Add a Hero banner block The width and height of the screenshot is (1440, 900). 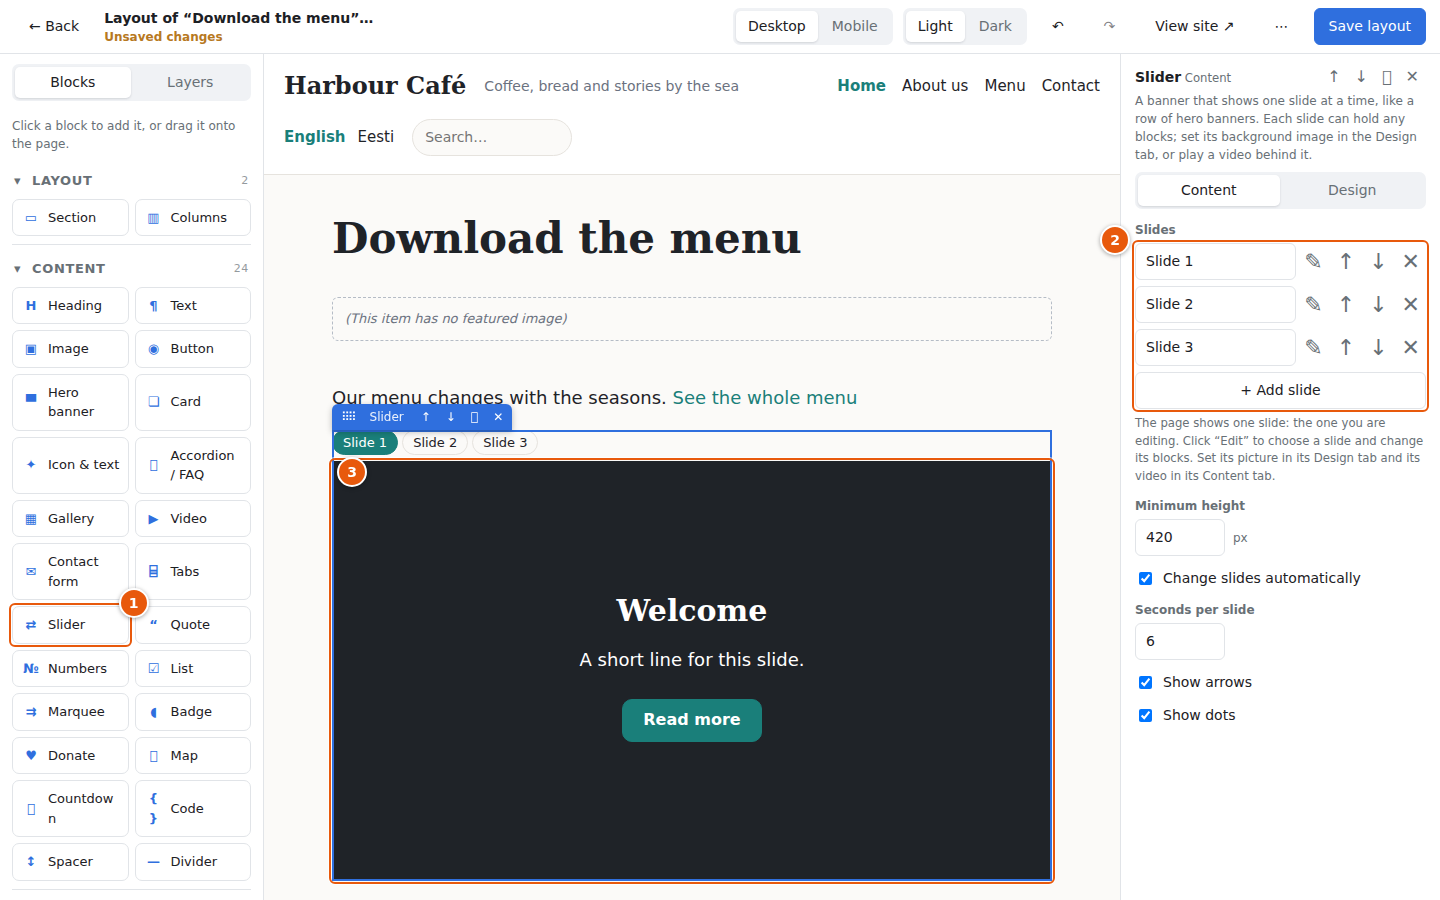pyautogui.click(x=70, y=402)
